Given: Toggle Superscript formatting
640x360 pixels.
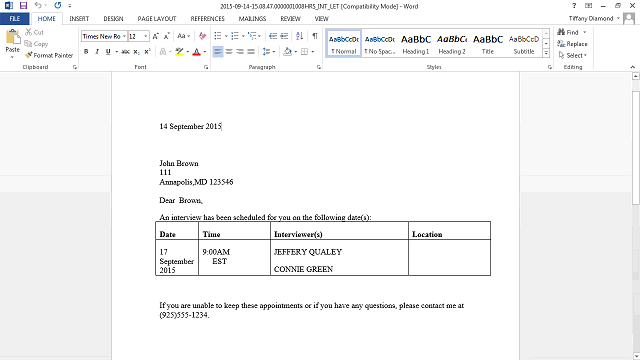Looking at the screenshot, I should coord(147,52).
